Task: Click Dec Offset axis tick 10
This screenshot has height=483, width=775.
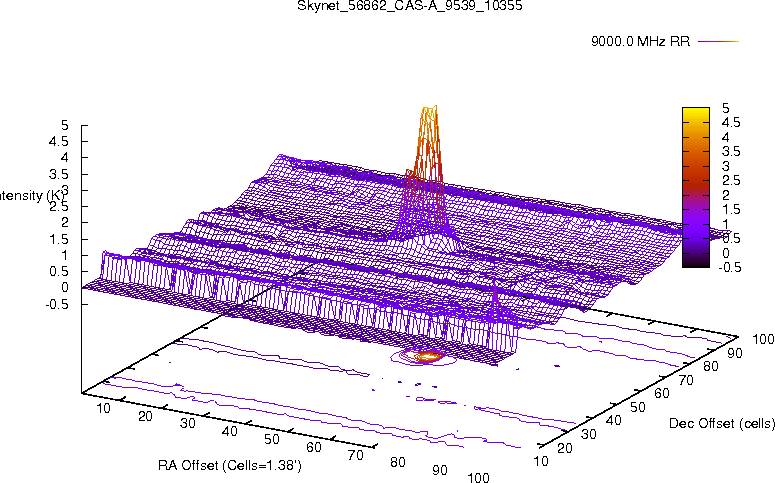Action: 541,462
